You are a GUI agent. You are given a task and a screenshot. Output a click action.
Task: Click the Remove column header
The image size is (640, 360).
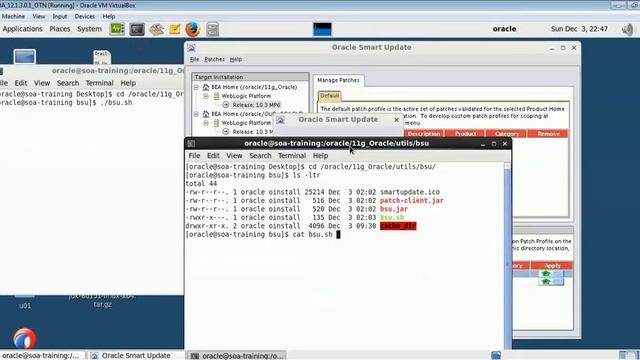coord(548,134)
